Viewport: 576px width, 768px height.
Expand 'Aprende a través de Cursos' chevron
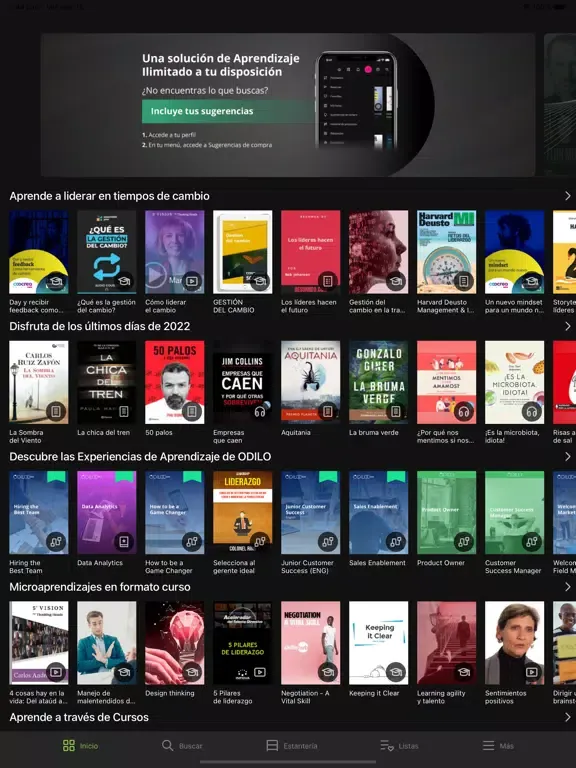point(567,717)
